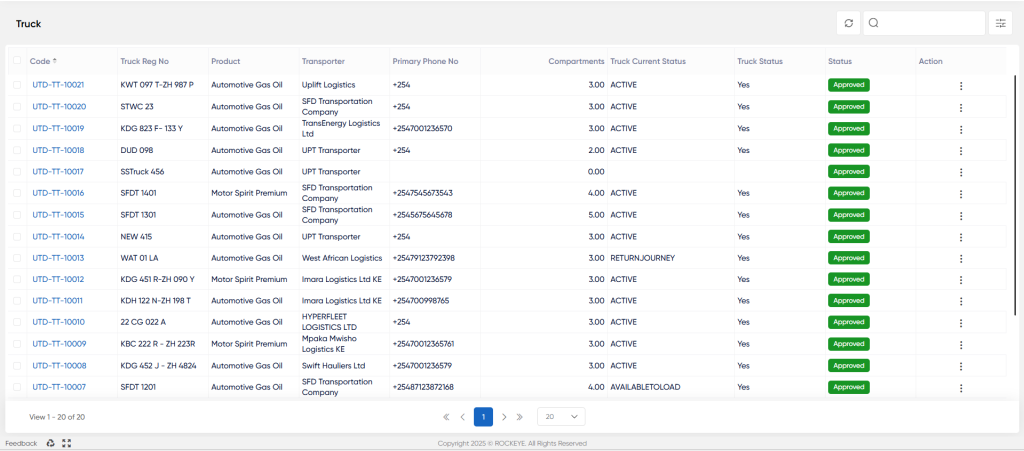Check the row checkbox for UTD-TT-10016
This screenshot has height=451, width=1024.
point(17,193)
